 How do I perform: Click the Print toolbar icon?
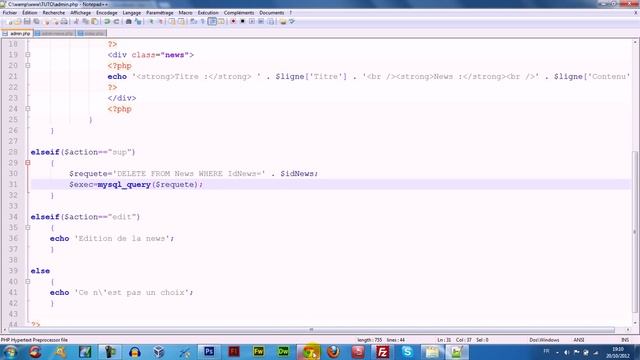(x=64, y=21)
